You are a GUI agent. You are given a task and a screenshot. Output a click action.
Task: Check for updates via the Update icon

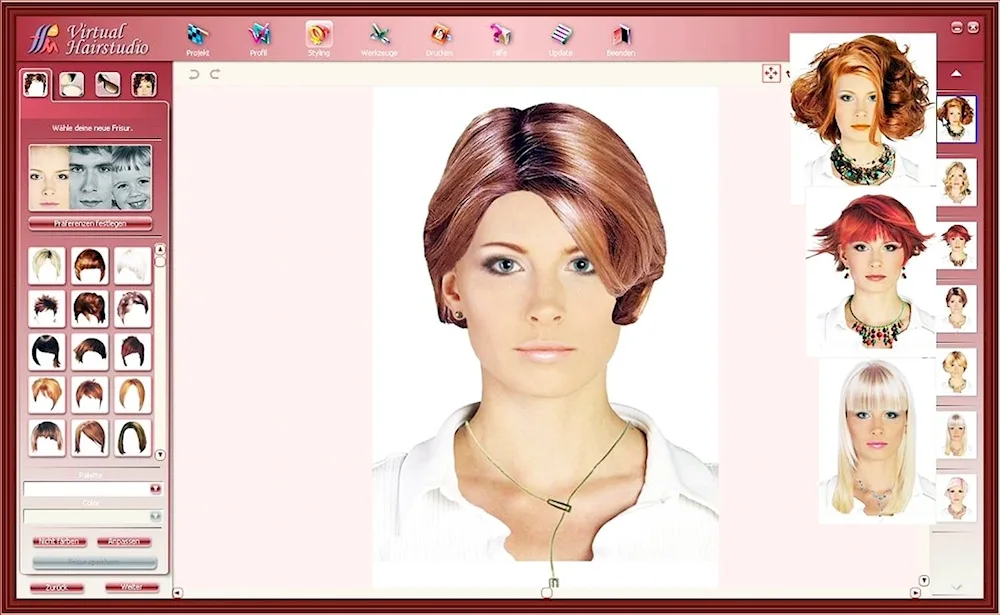[561, 37]
